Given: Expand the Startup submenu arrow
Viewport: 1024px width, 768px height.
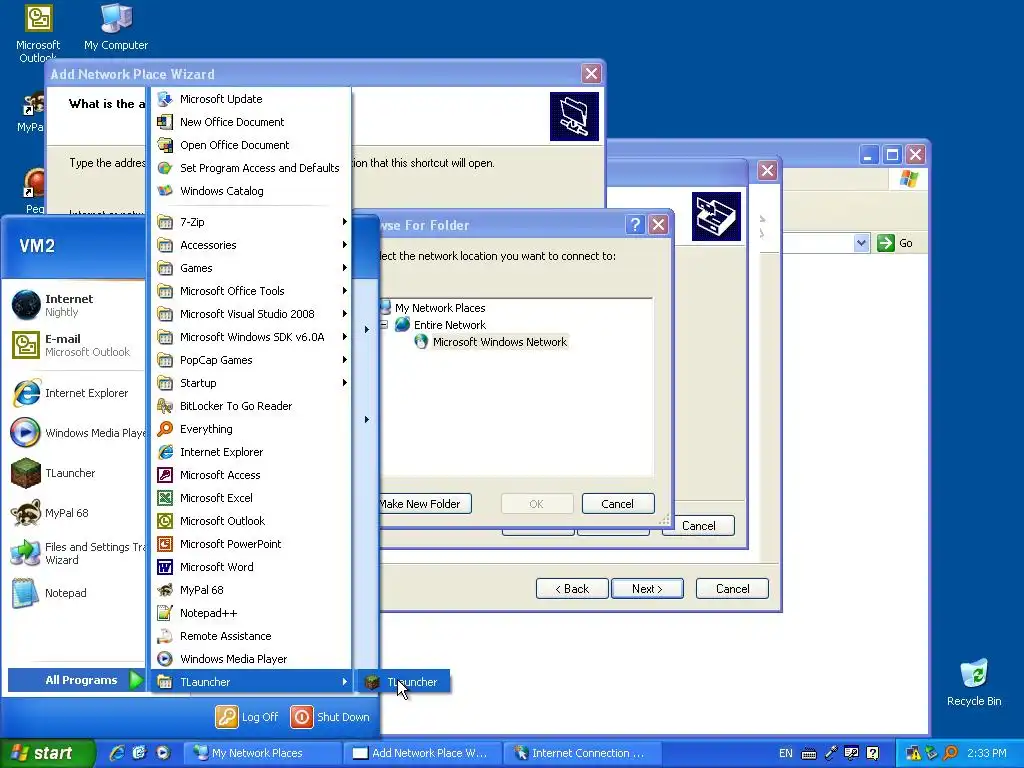Looking at the screenshot, I should pyautogui.click(x=344, y=383).
